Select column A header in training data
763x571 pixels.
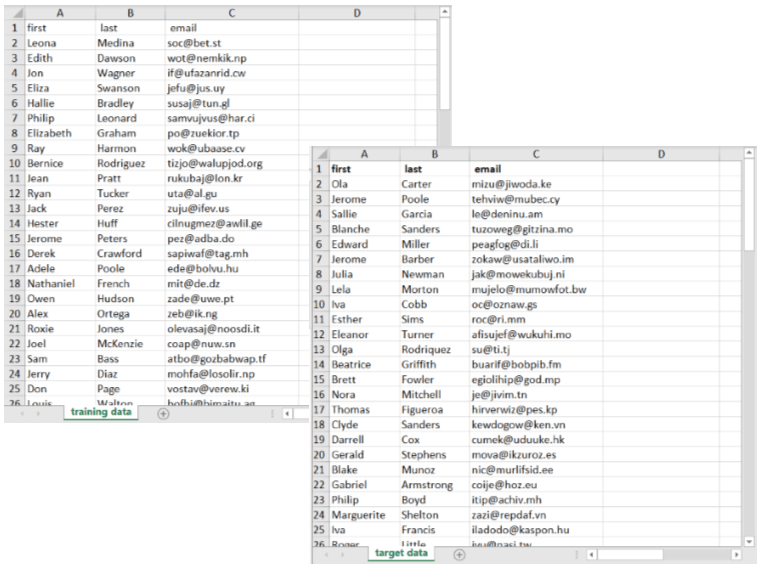(60, 13)
